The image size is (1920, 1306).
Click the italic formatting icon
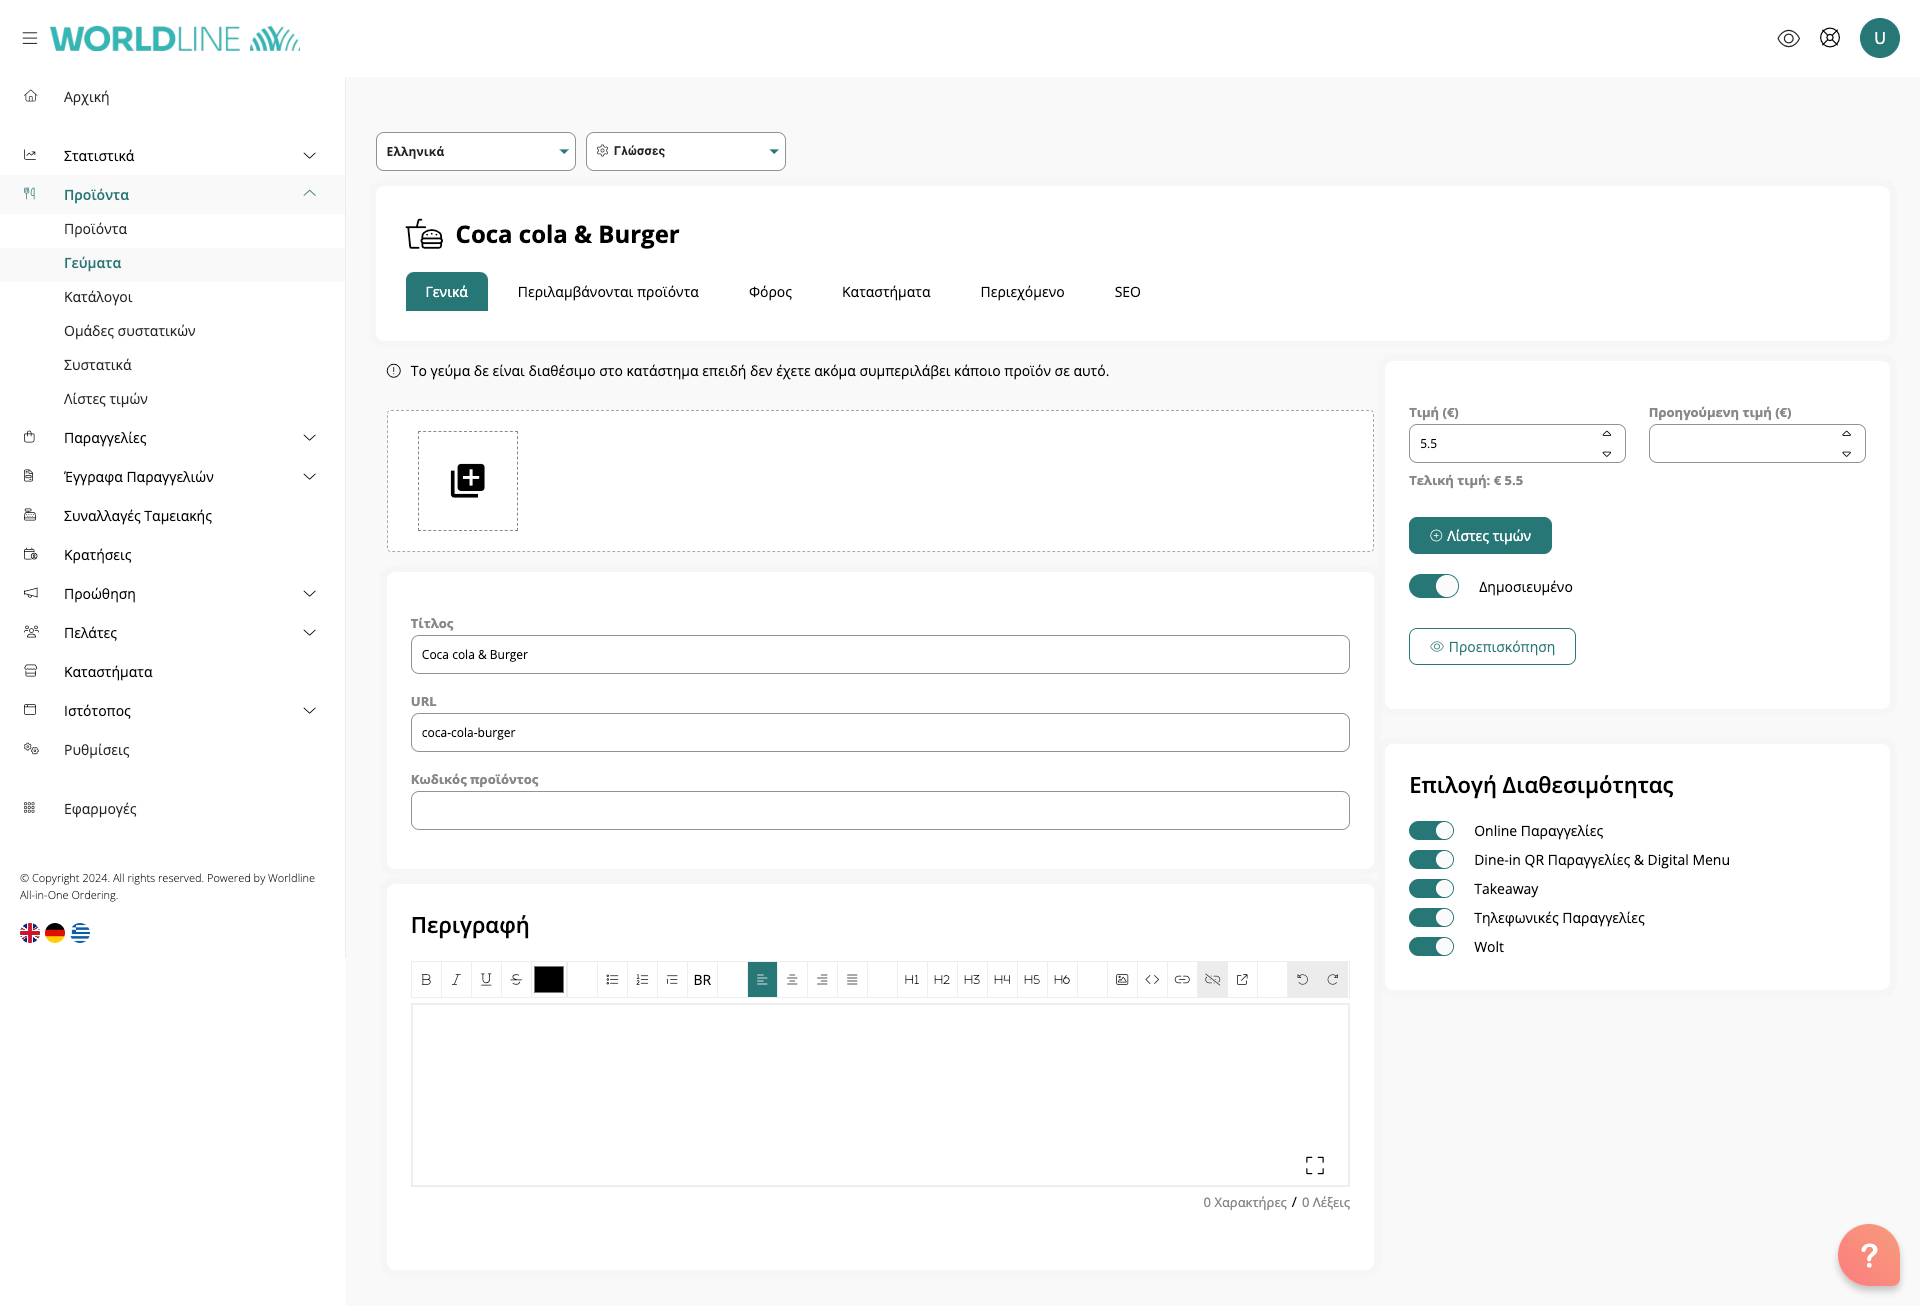(x=456, y=980)
